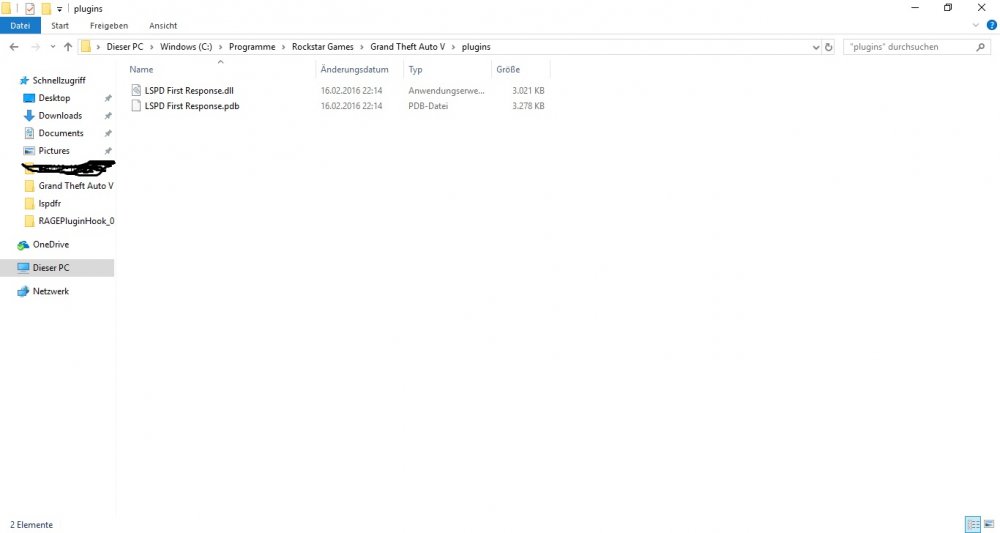Open Grand Theft Auto V sidebar folder
The image size is (1000, 533).
(x=76, y=186)
